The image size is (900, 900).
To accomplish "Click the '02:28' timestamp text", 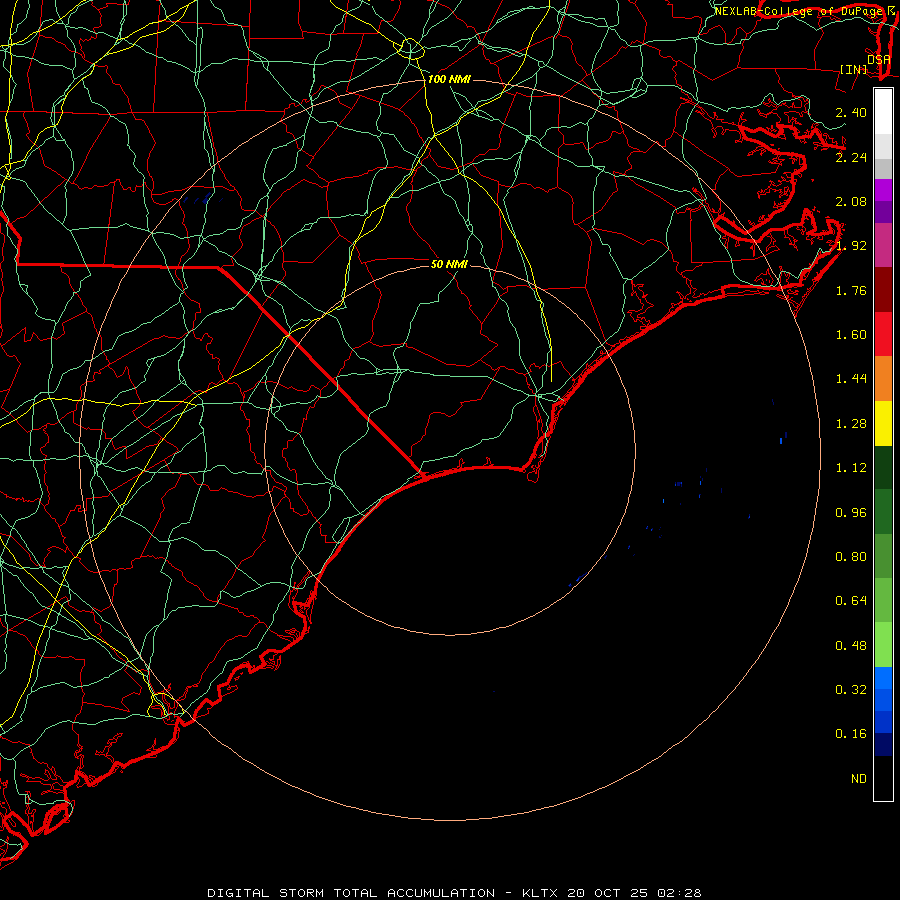I will [x=679, y=893].
